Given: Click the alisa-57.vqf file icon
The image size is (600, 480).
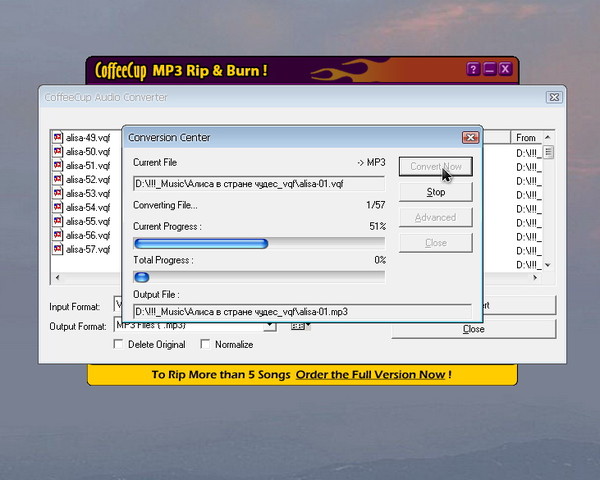Looking at the screenshot, I should pyautogui.click(x=58, y=249).
